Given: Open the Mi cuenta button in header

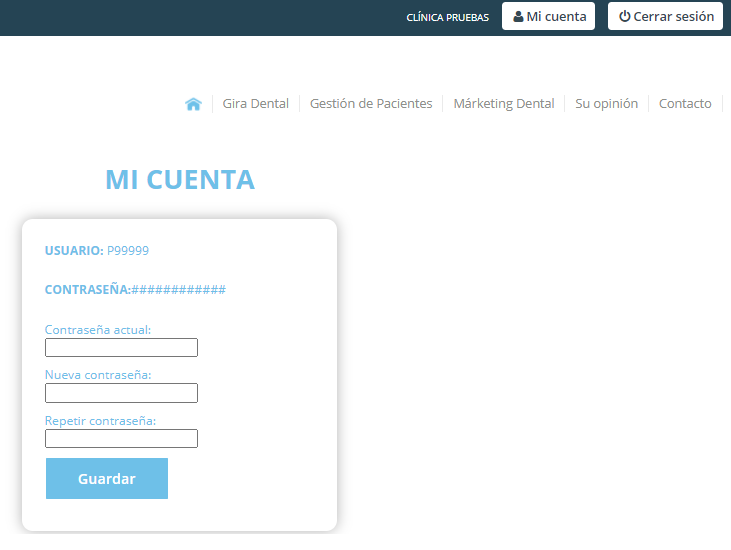Looking at the screenshot, I should (x=549, y=17).
